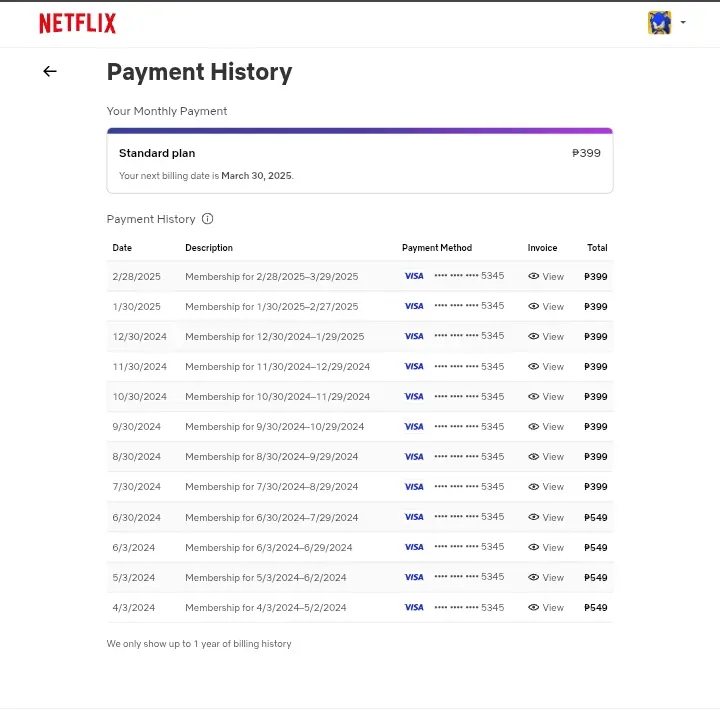View invoice for 2/28/2025 payment

[546, 276]
